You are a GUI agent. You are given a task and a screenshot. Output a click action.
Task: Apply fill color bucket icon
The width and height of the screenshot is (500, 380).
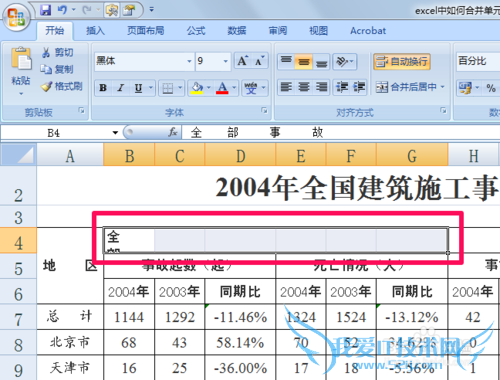point(197,88)
